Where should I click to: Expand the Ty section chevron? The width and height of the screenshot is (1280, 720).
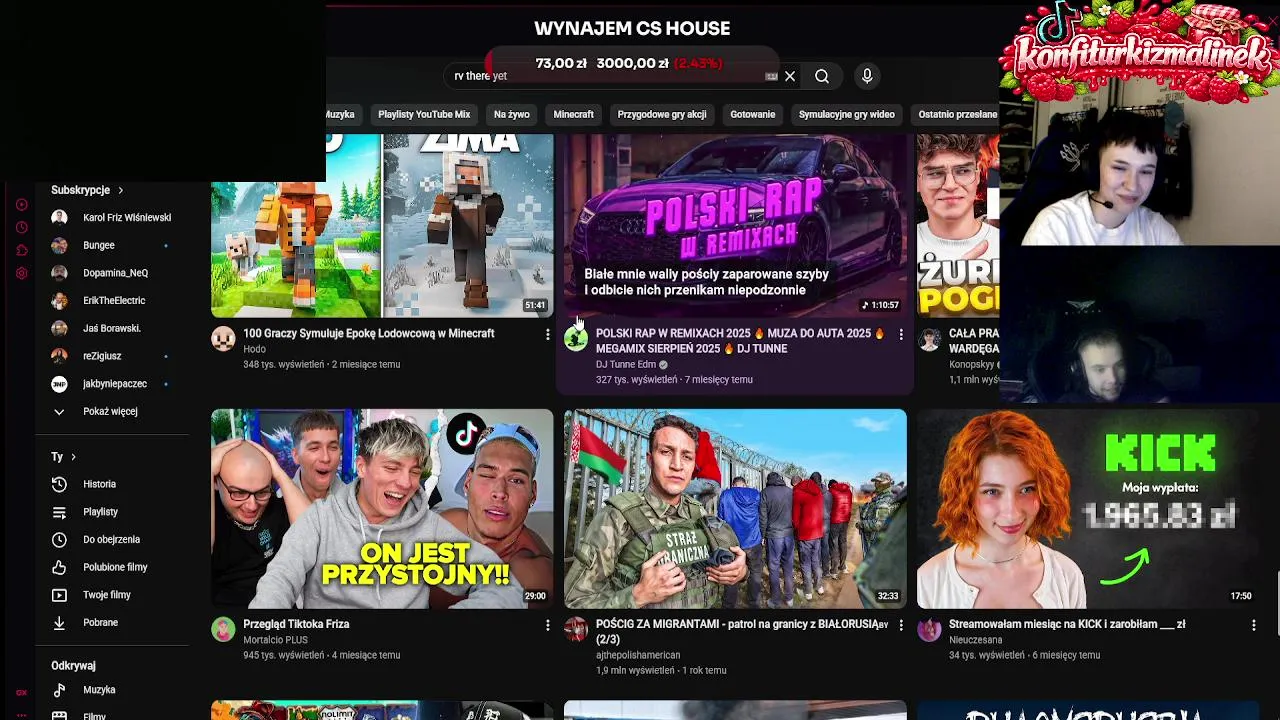pos(73,457)
